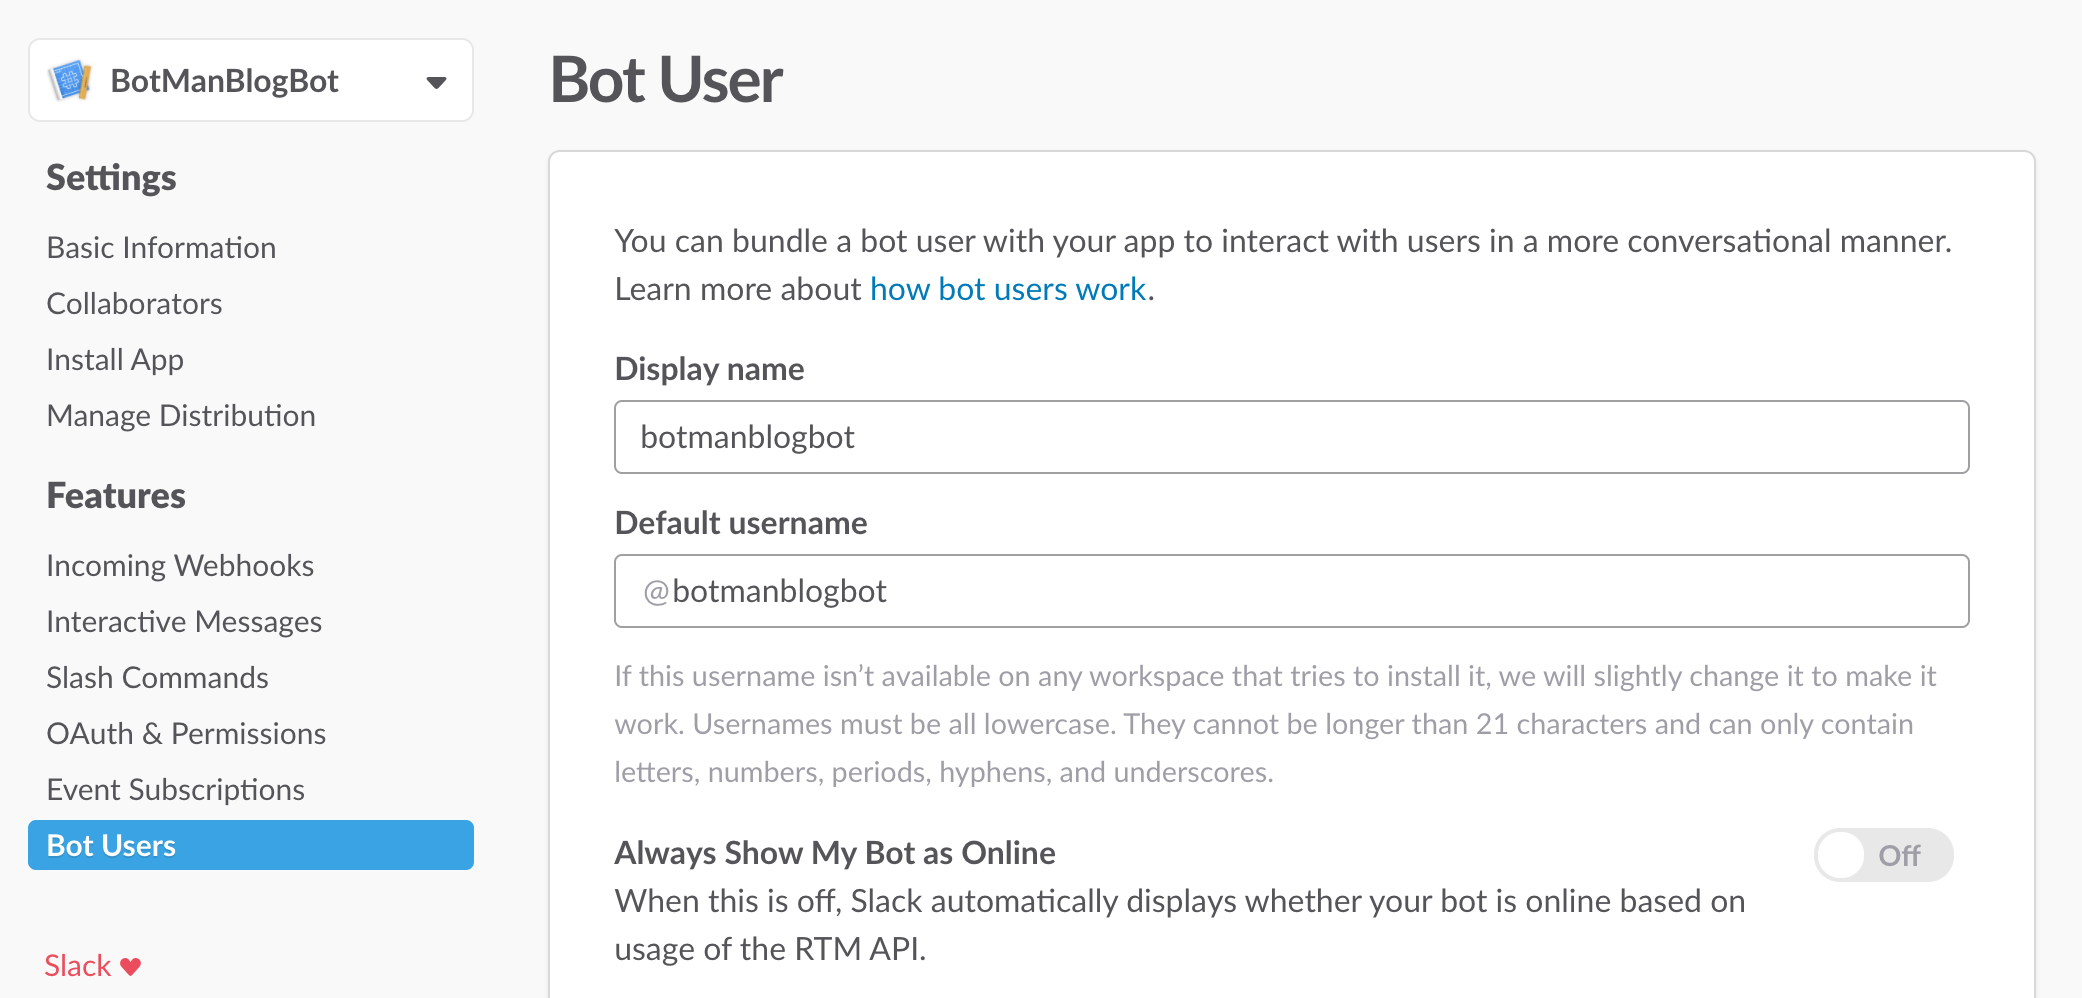The height and width of the screenshot is (998, 2082).
Task: Go to Collaborators page
Action: (x=134, y=303)
